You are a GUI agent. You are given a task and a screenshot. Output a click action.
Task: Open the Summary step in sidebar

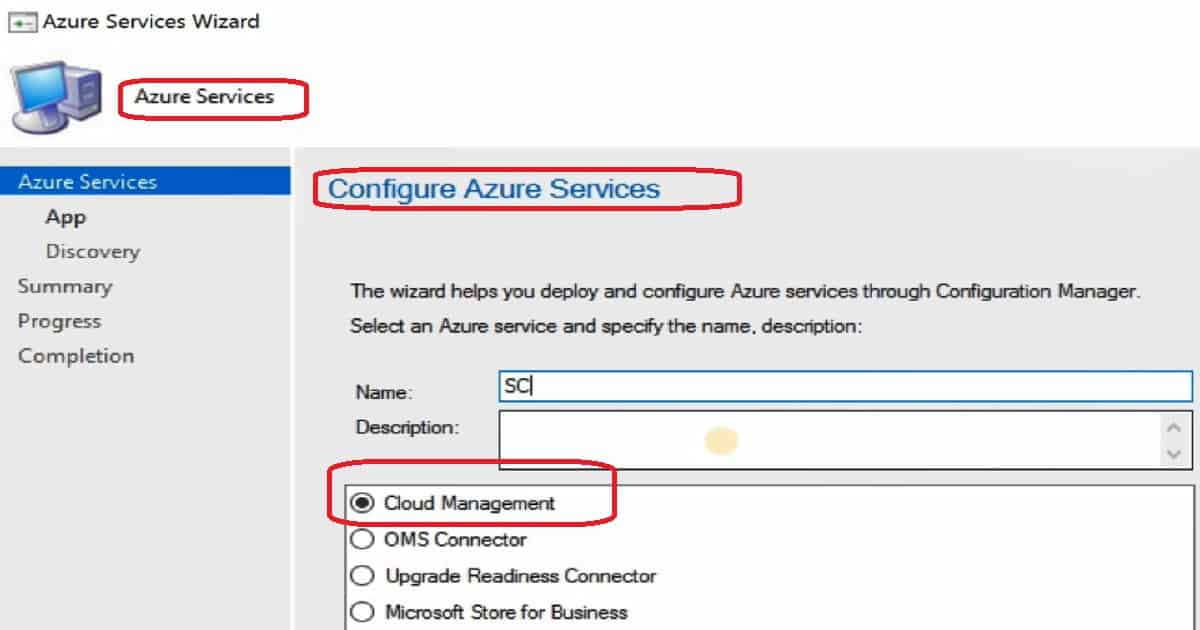[65, 287]
